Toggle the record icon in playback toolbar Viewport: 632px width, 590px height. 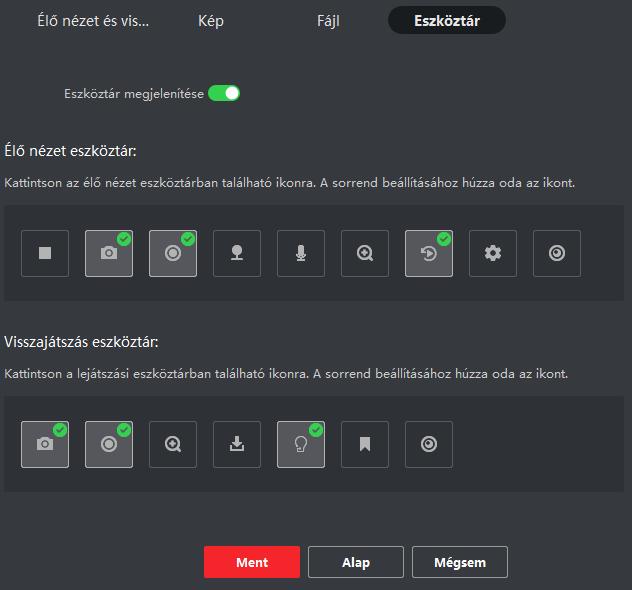coord(109,445)
